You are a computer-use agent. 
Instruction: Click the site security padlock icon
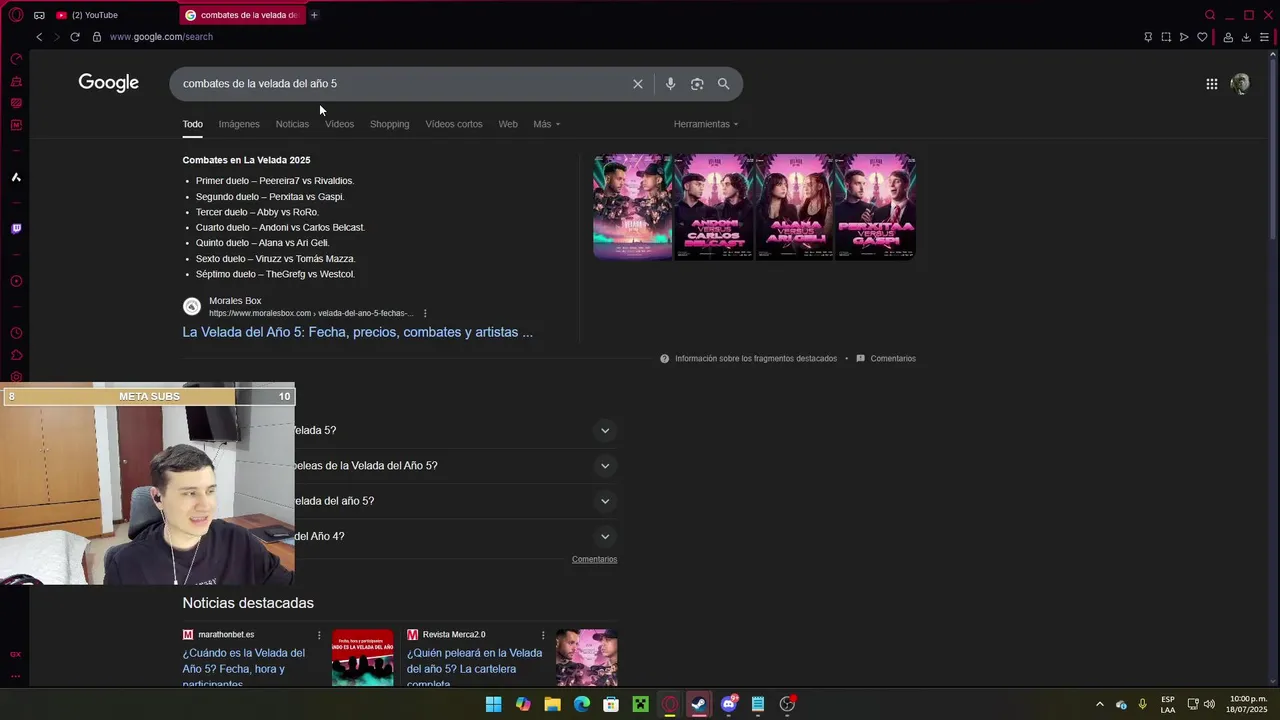click(97, 37)
